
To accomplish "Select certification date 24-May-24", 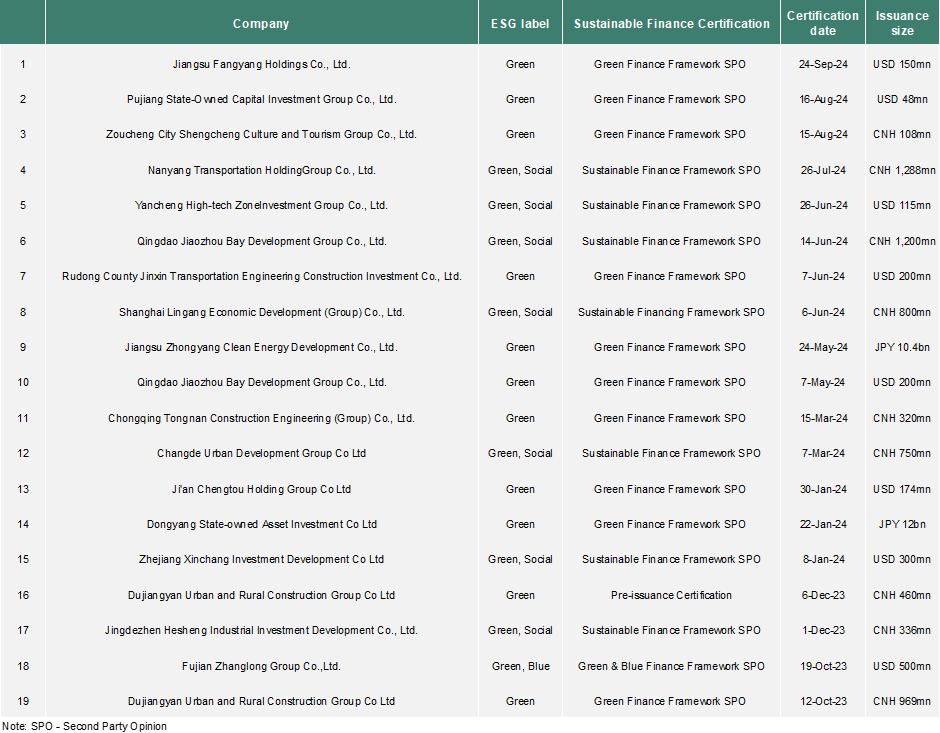I will tap(823, 347).
